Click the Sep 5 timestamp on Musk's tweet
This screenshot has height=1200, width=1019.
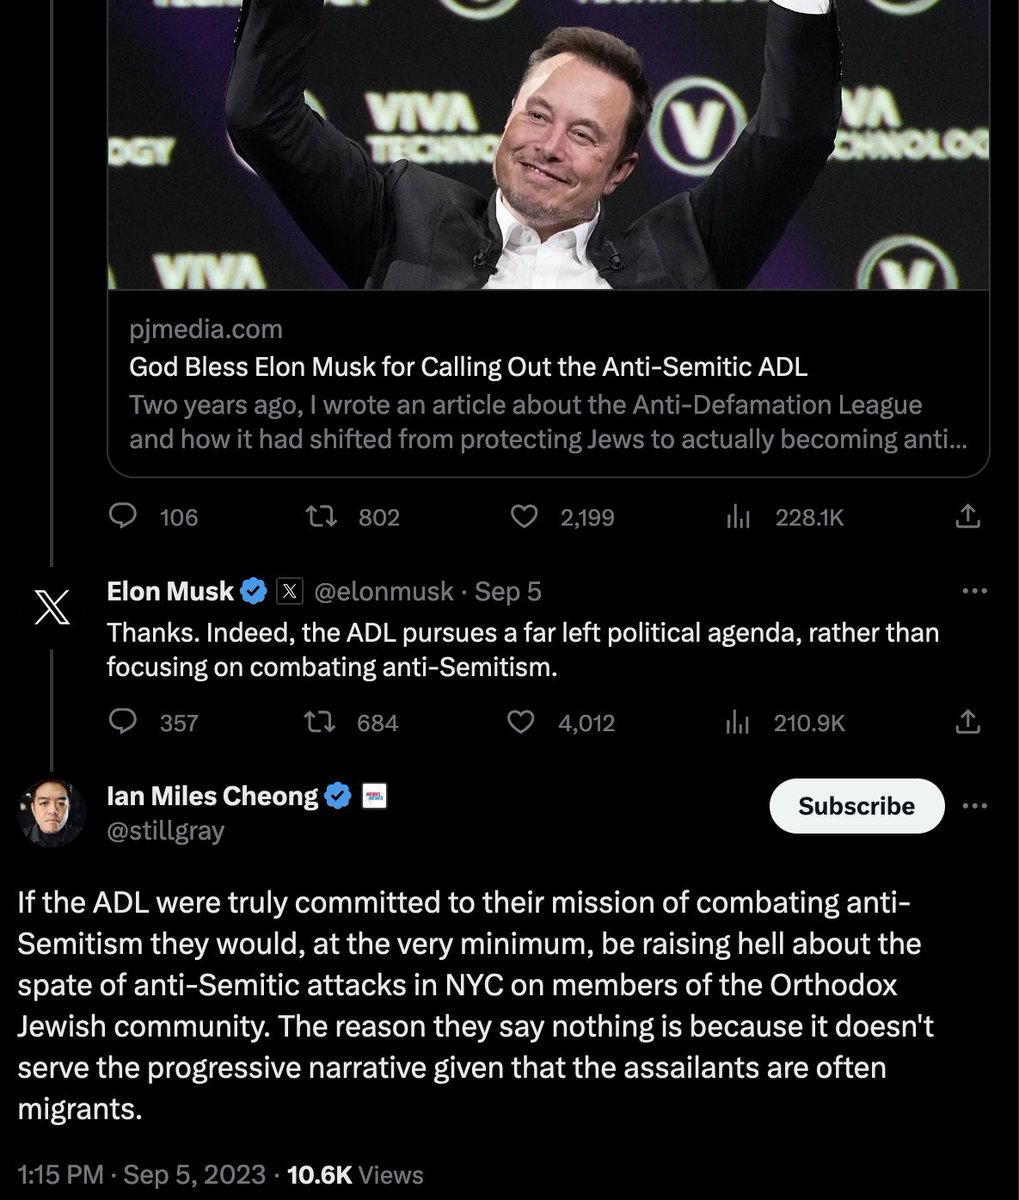click(508, 592)
